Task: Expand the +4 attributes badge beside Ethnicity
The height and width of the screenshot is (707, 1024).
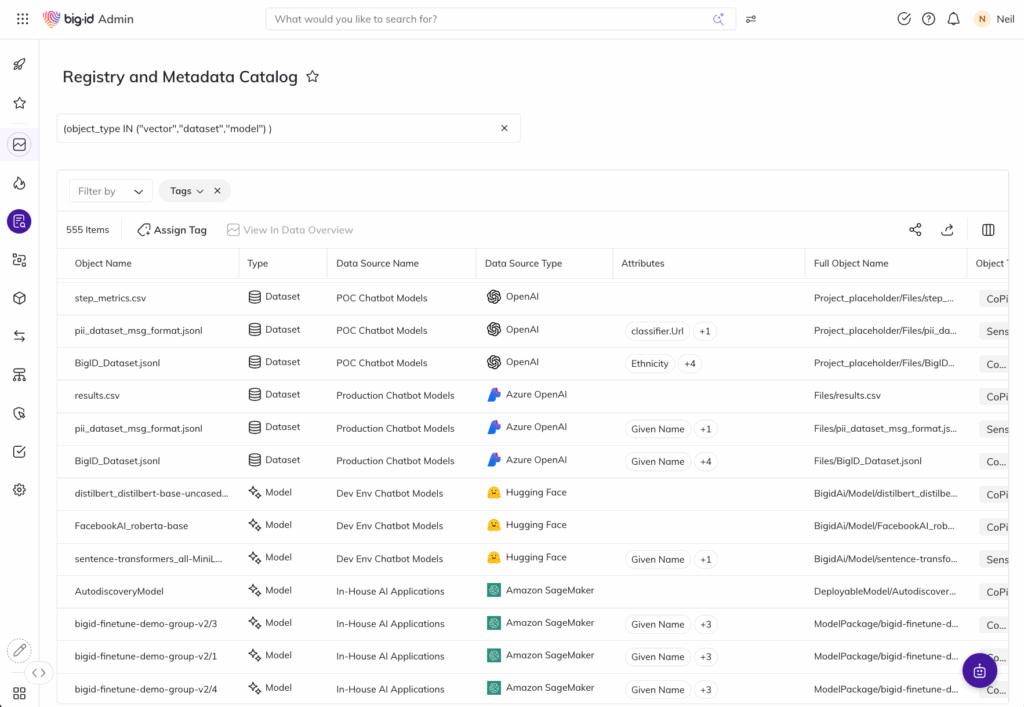Action: pyautogui.click(x=690, y=364)
